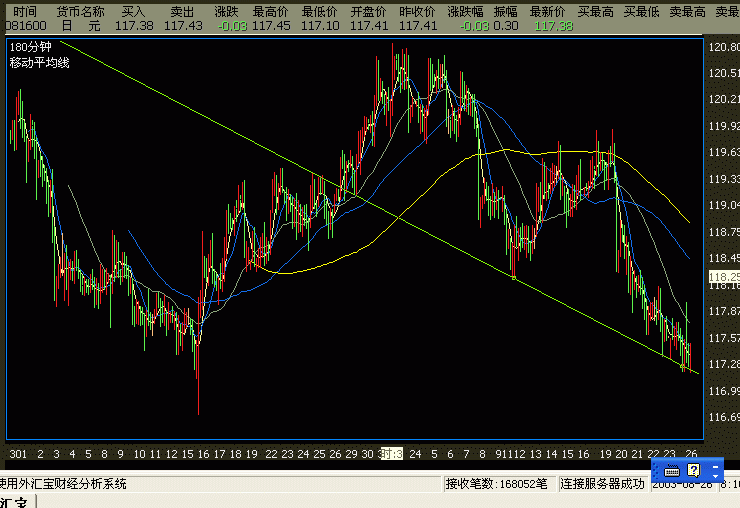The height and width of the screenshot is (508, 740).
Task: Click the 振幅 column header
Action: pyautogui.click(x=505, y=12)
